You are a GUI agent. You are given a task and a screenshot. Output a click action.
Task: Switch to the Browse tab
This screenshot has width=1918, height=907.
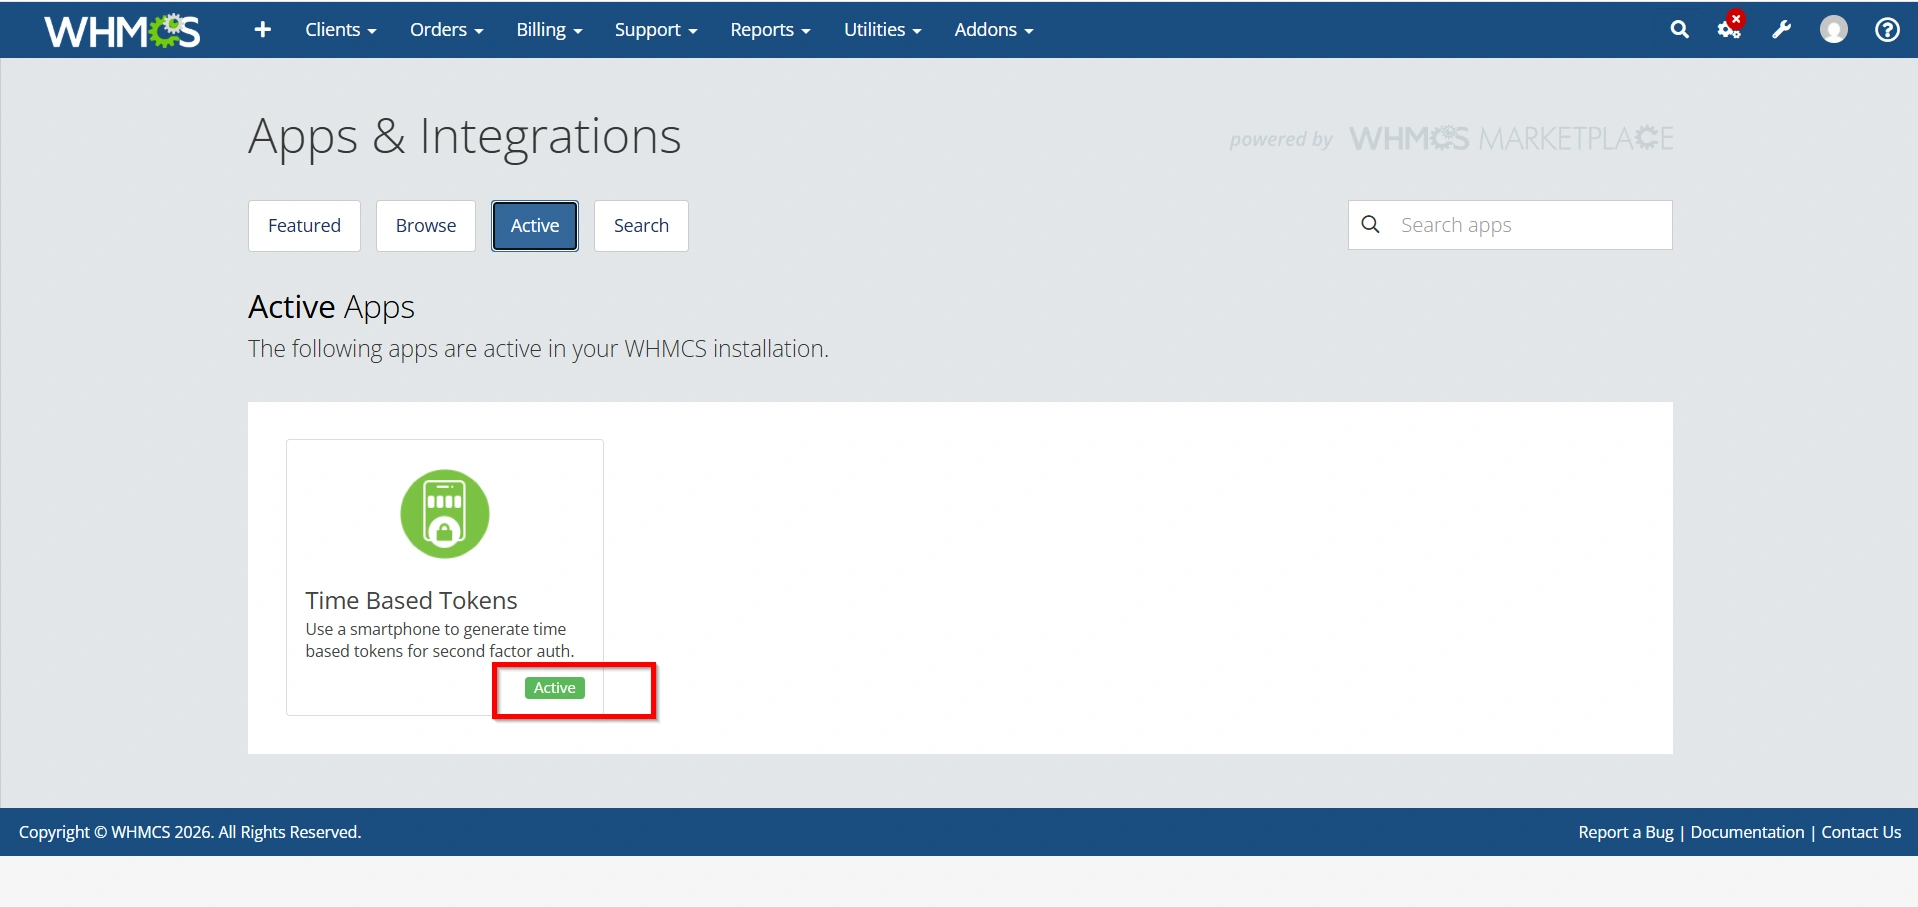click(x=426, y=226)
